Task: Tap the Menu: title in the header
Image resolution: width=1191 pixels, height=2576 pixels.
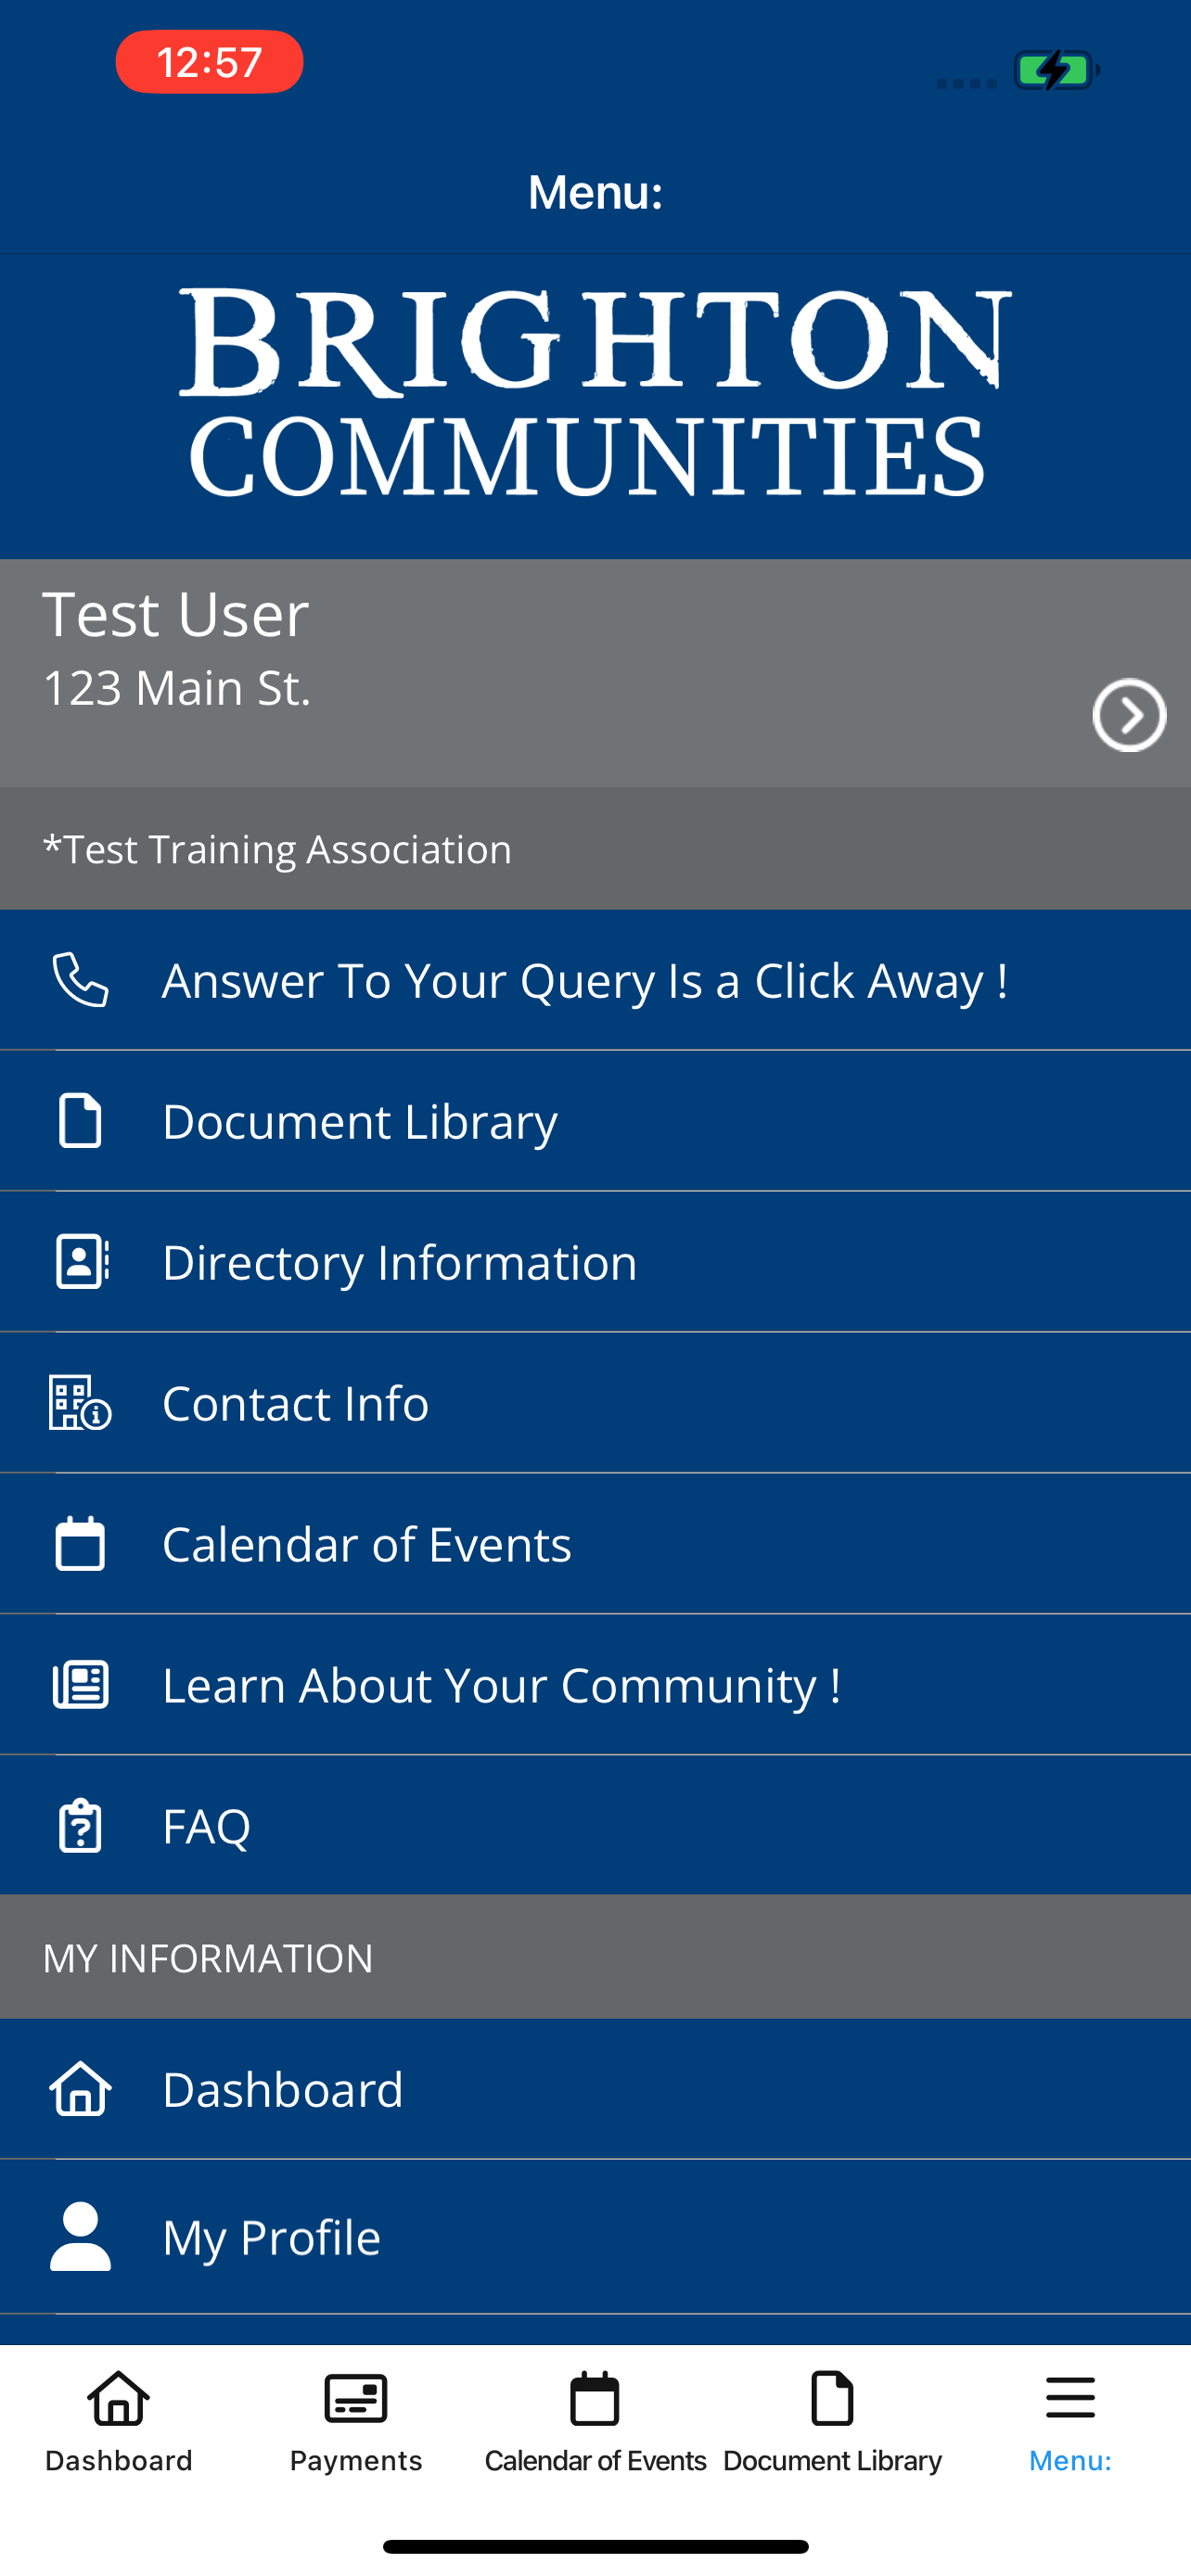Action: [595, 192]
